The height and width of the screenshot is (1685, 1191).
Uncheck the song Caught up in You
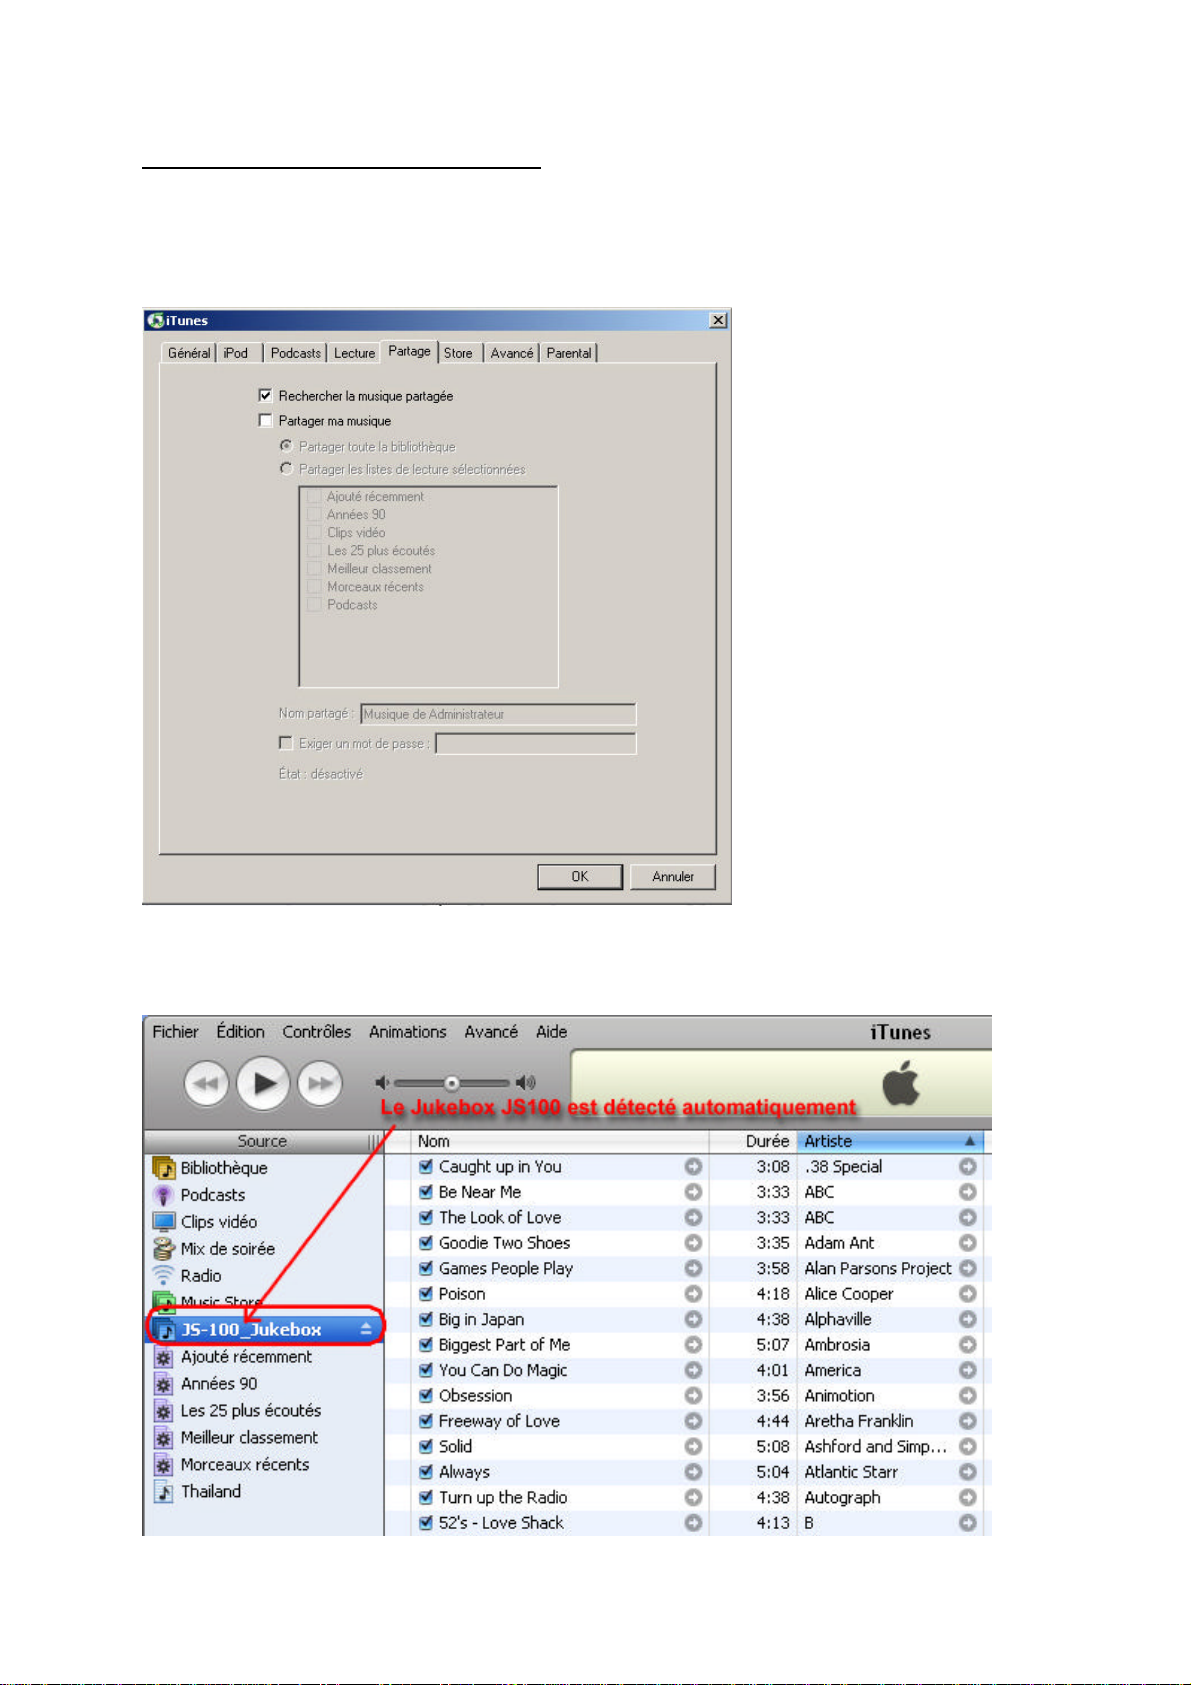click(426, 1166)
